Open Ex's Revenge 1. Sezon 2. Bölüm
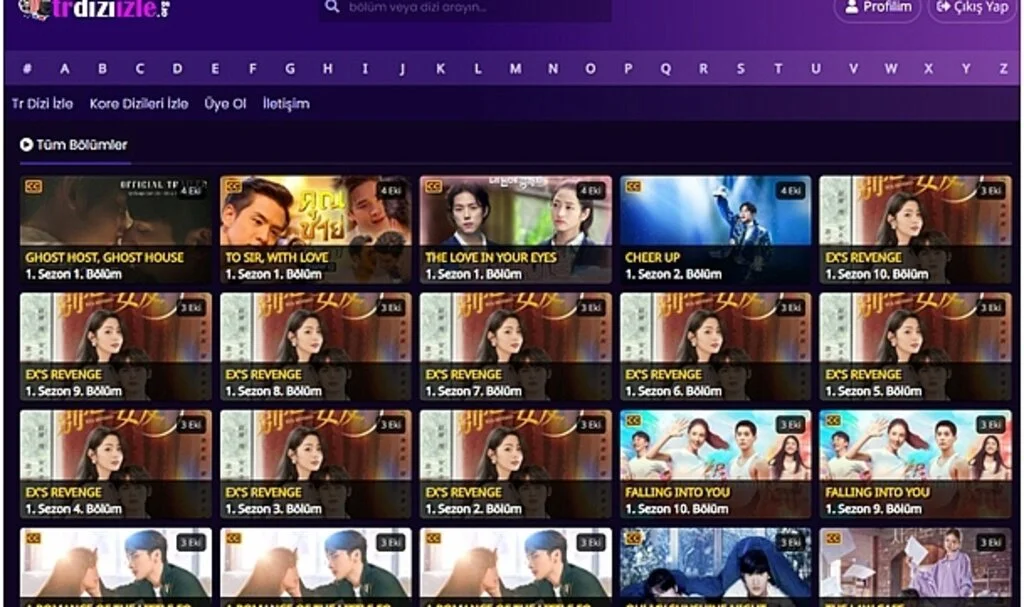 516,464
